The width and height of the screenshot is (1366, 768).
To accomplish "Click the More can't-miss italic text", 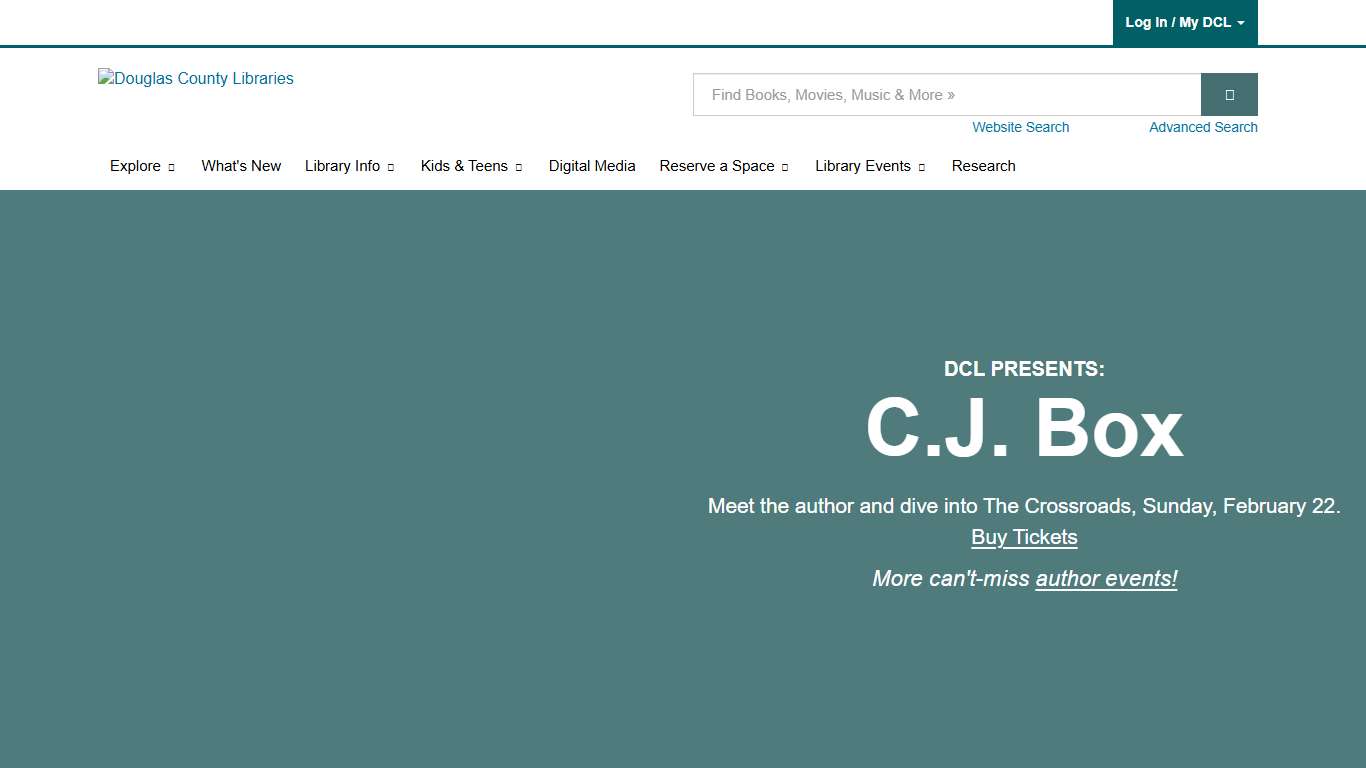I will pyautogui.click(x=950, y=579).
